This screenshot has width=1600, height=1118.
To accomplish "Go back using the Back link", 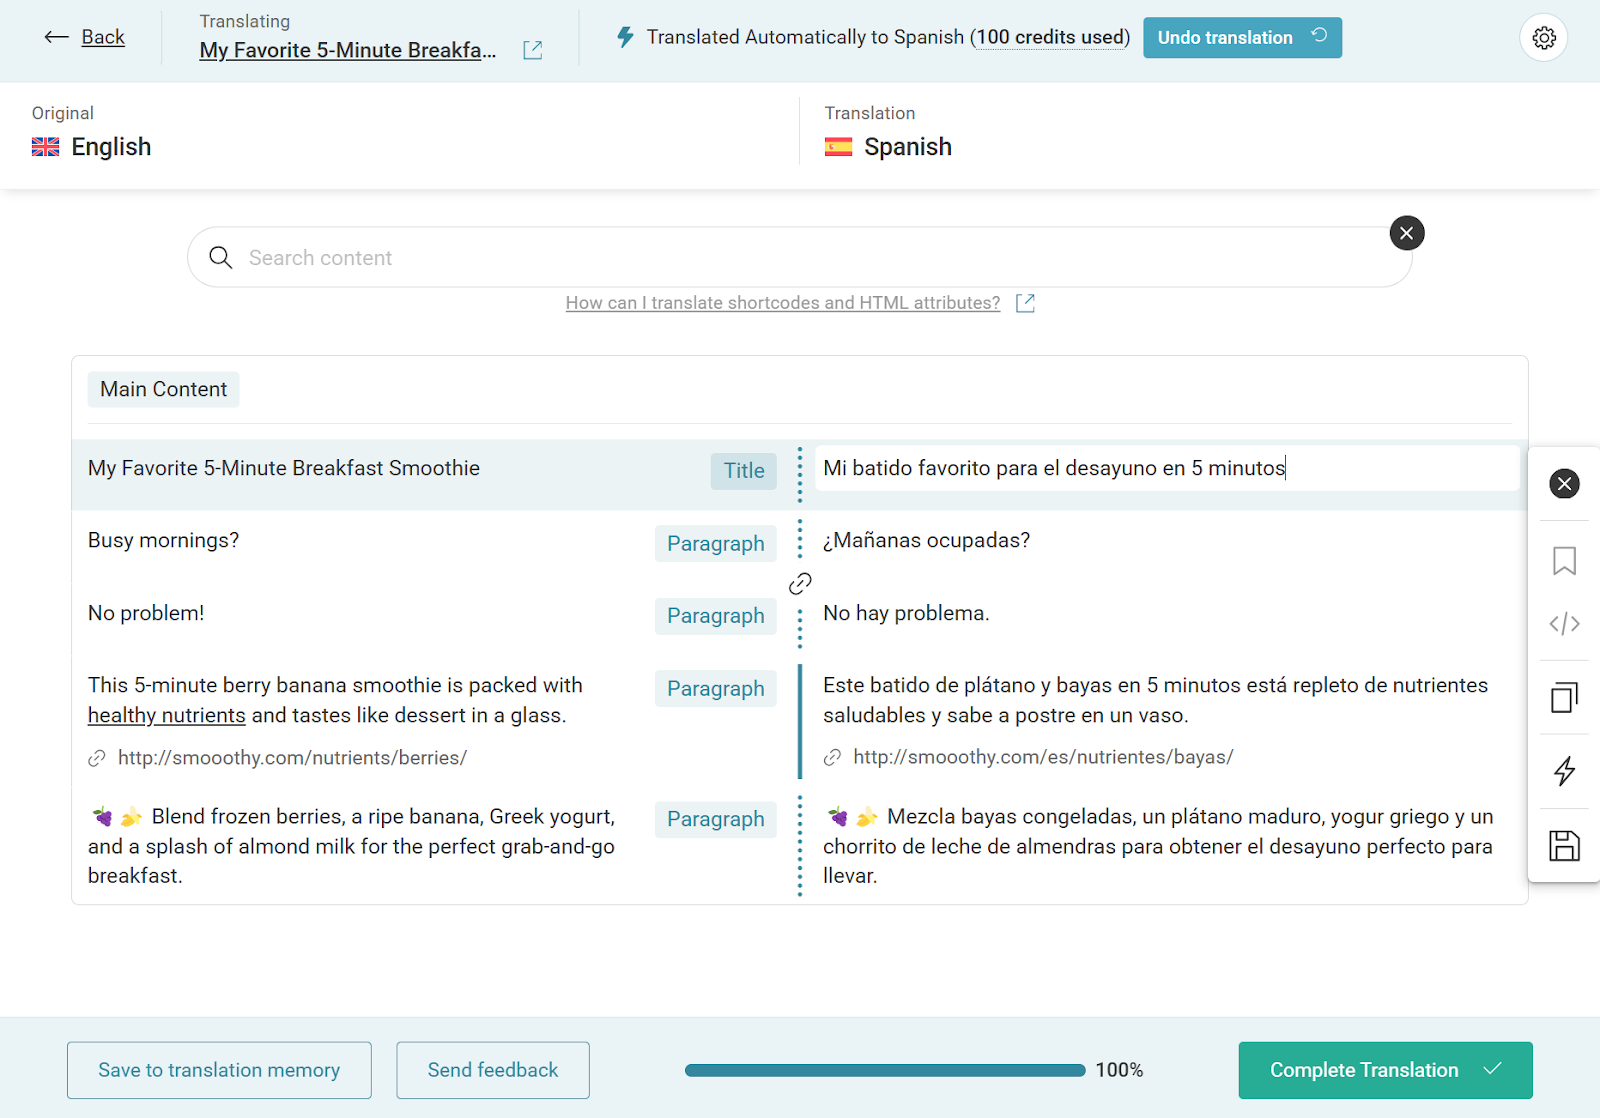I will pyautogui.click(x=85, y=38).
